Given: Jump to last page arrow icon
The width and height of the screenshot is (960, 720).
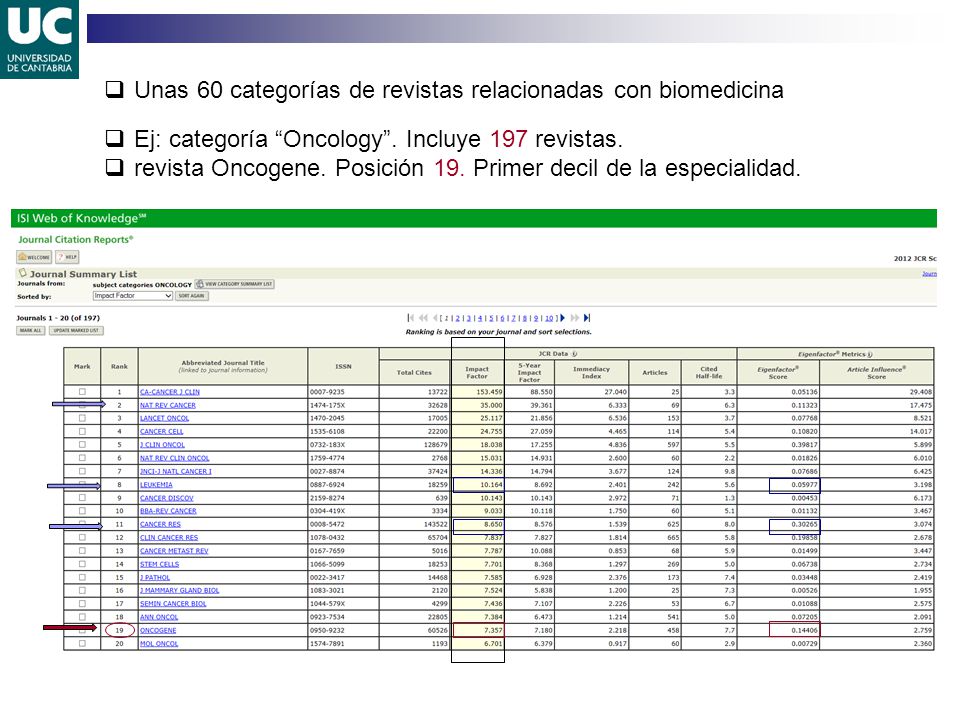Looking at the screenshot, I should (x=587, y=318).
